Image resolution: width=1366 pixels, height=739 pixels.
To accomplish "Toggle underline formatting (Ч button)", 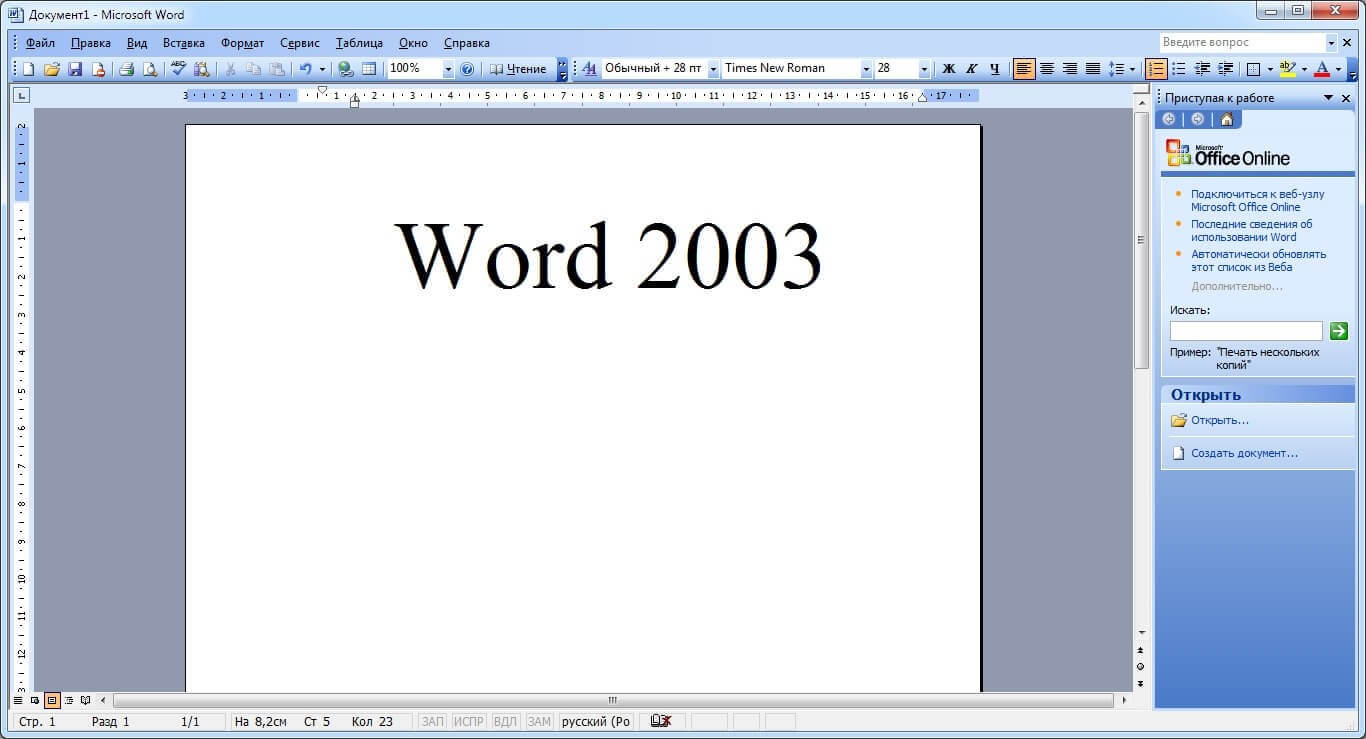I will [994, 69].
